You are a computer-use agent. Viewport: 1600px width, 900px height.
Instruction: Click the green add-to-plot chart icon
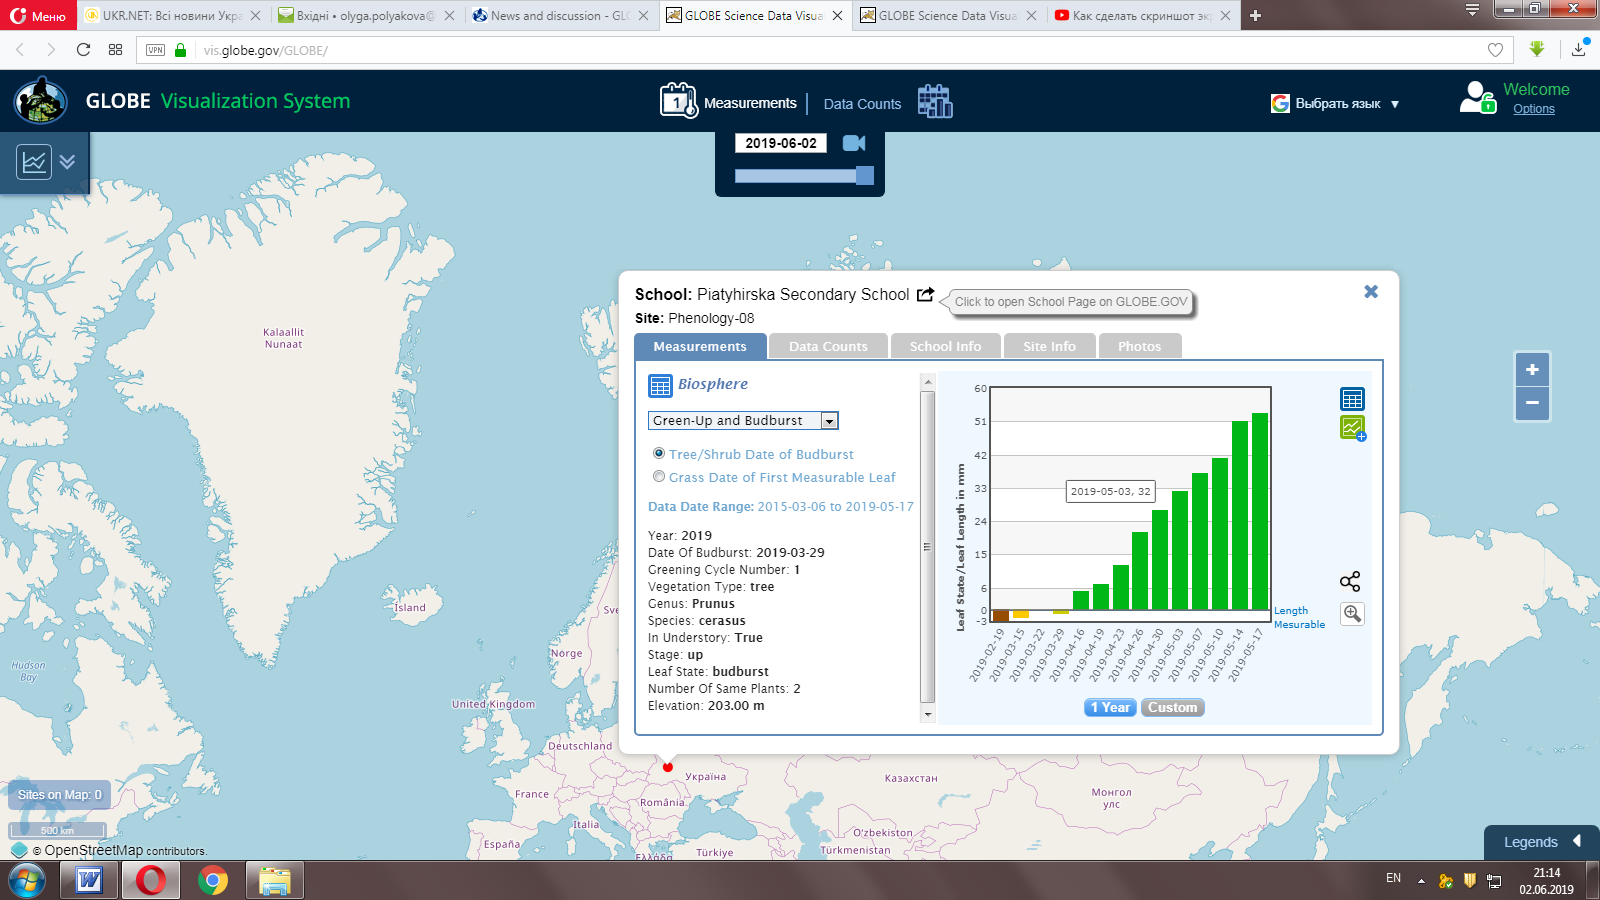[x=1352, y=428]
